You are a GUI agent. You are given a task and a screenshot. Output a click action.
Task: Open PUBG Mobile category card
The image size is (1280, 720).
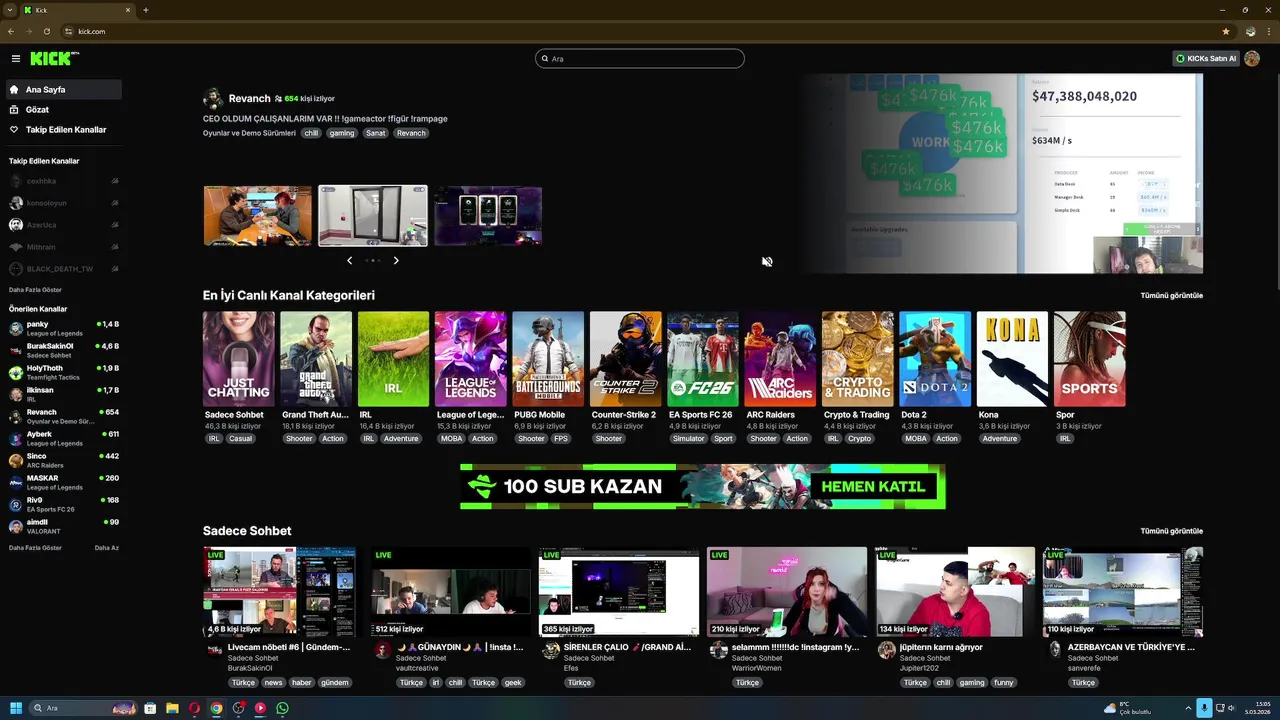548,359
